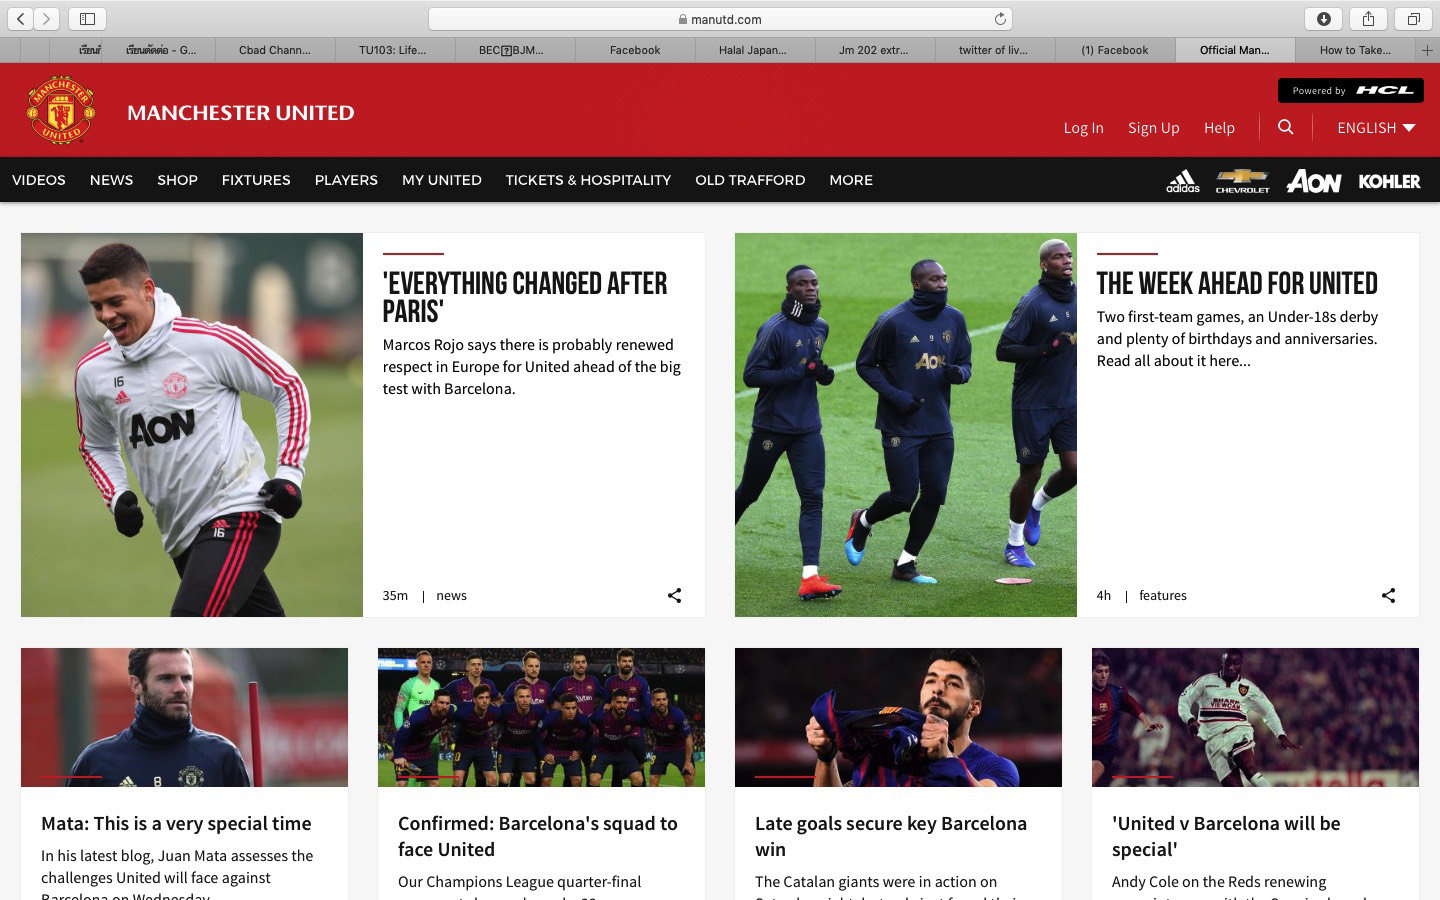Image resolution: width=1440 pixels, height=900 pixels.
Task: Switch to the How to Take... tab
Action: [1355, 50]
